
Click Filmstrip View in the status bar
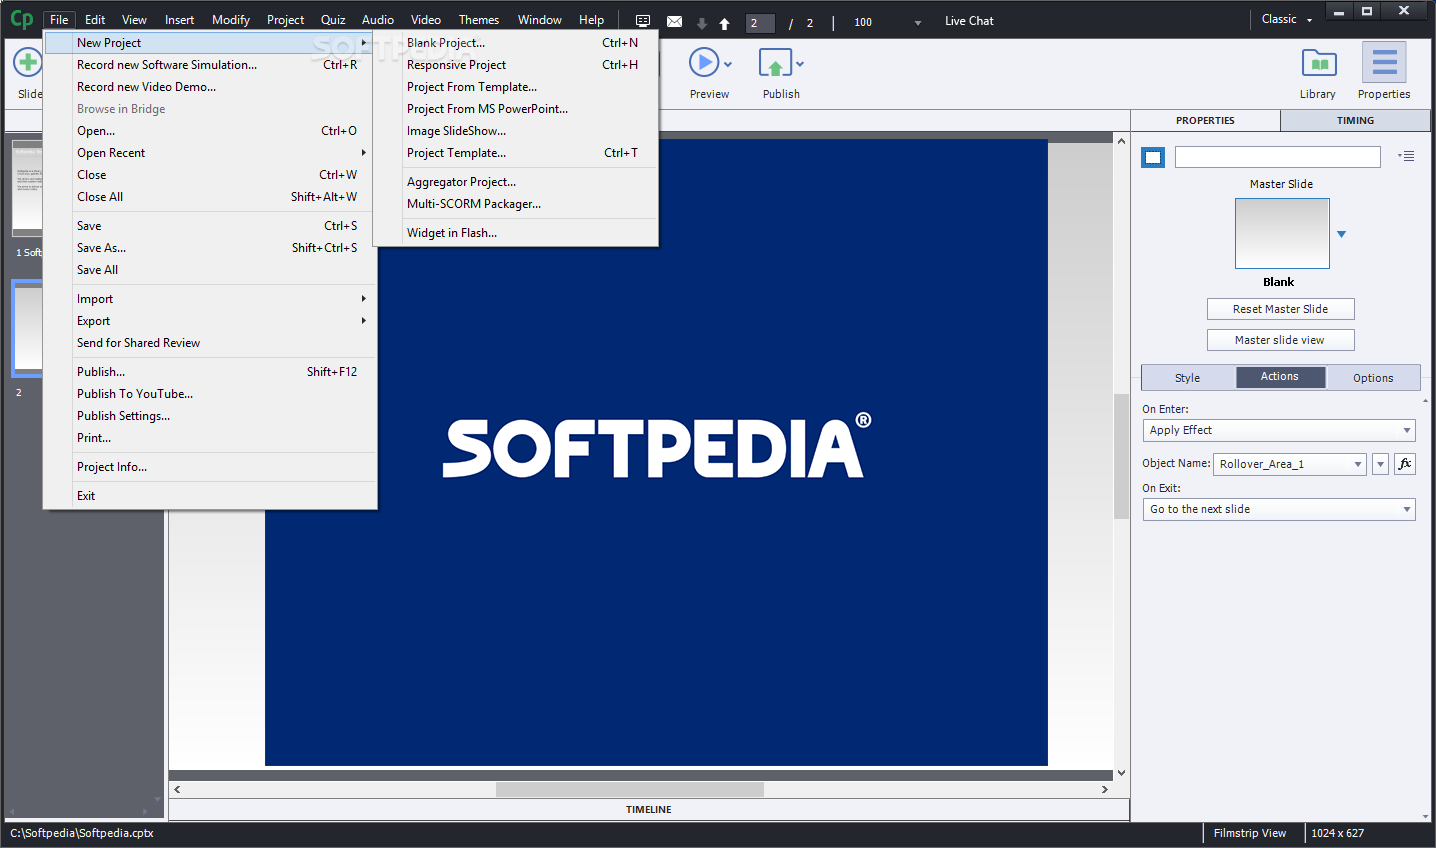click(1249, 833)
